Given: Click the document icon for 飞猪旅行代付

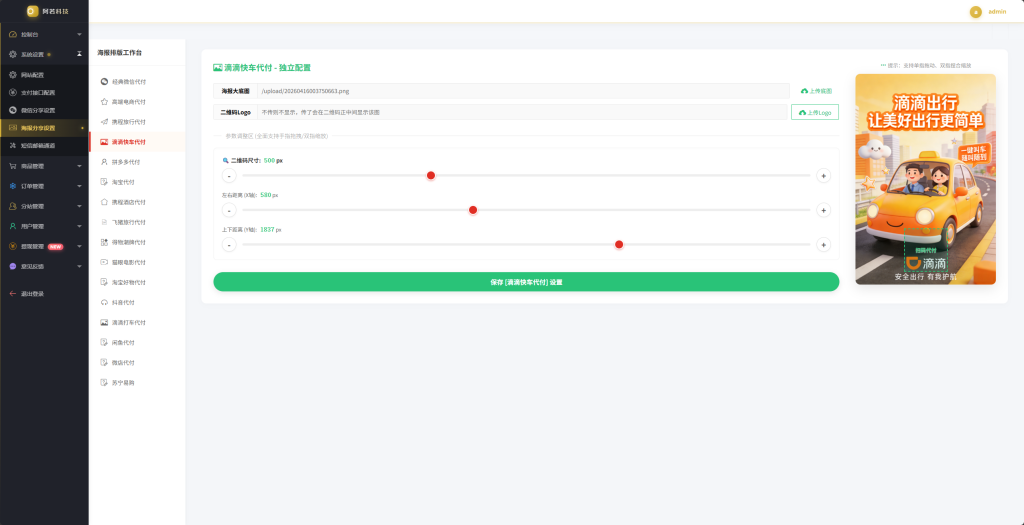Looking at the screenshot, I should pos(104,223).
